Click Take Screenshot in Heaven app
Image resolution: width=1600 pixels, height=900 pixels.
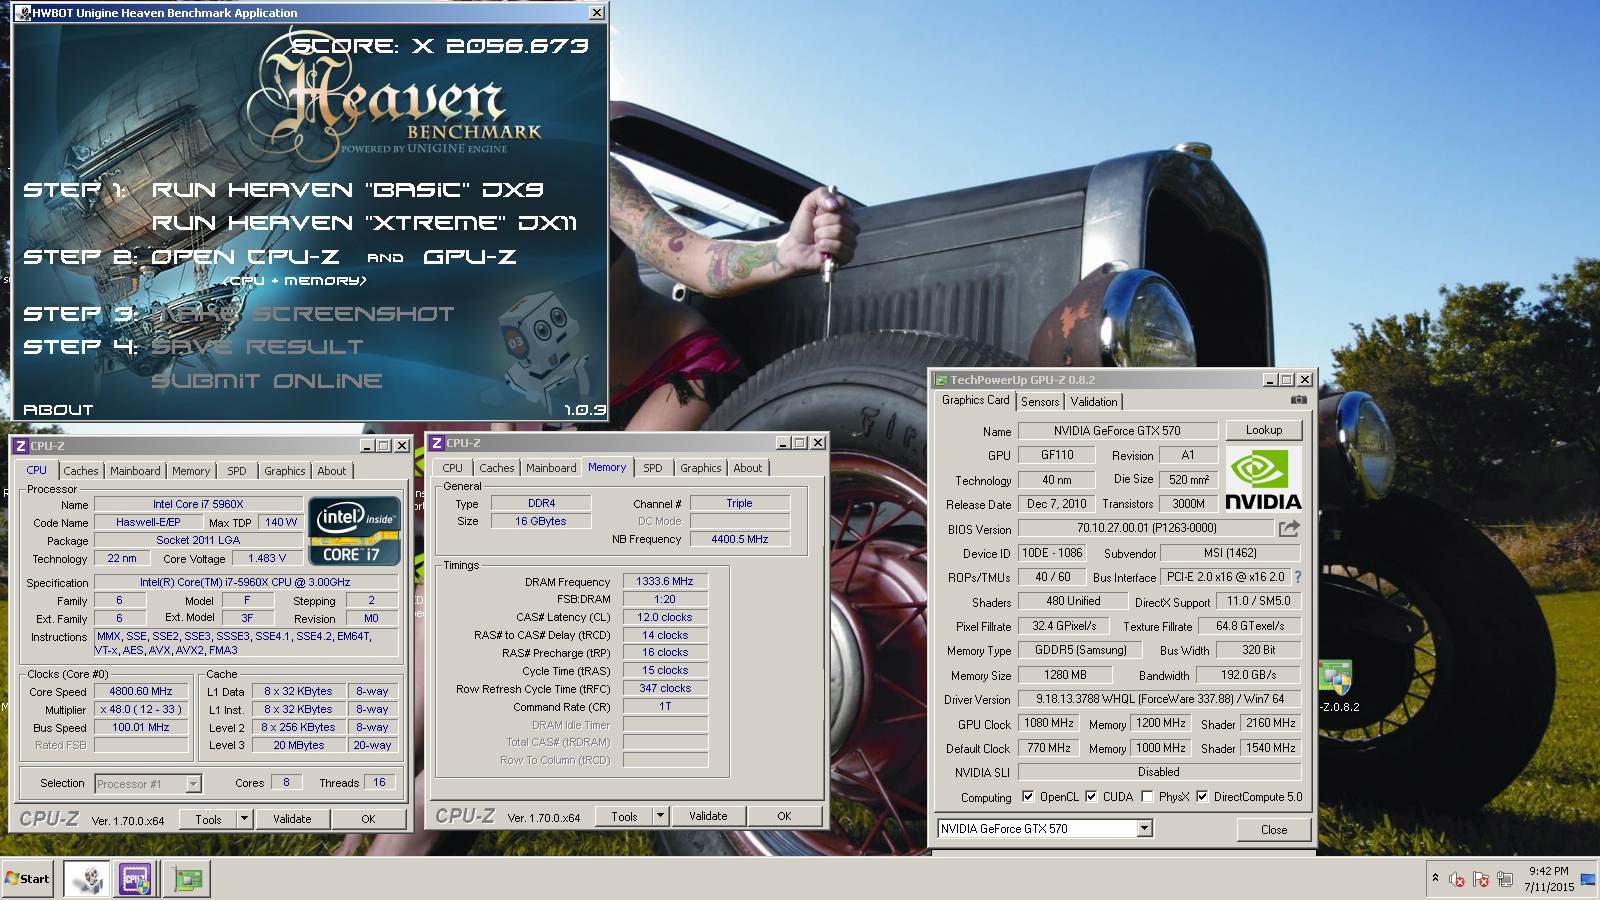coord(302,314)
